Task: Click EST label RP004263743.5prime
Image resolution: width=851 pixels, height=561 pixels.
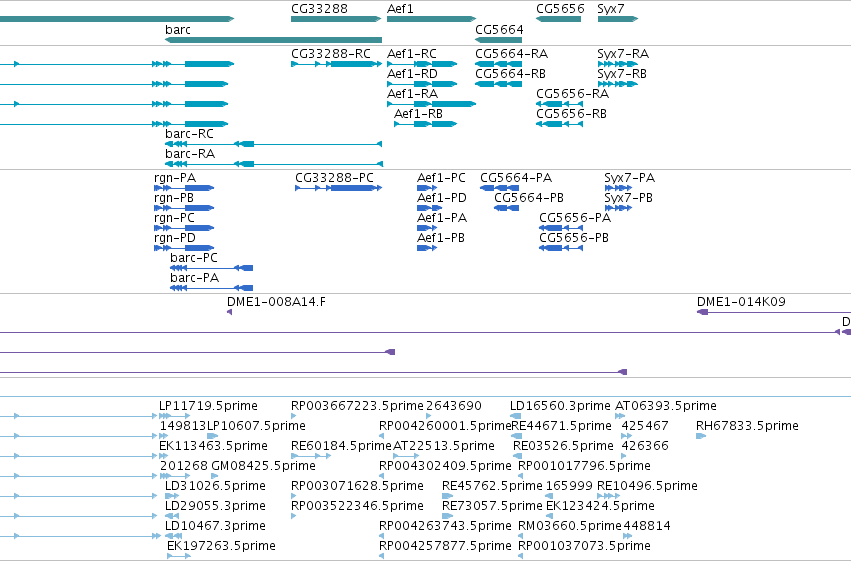Action: (x=445, y=526)
